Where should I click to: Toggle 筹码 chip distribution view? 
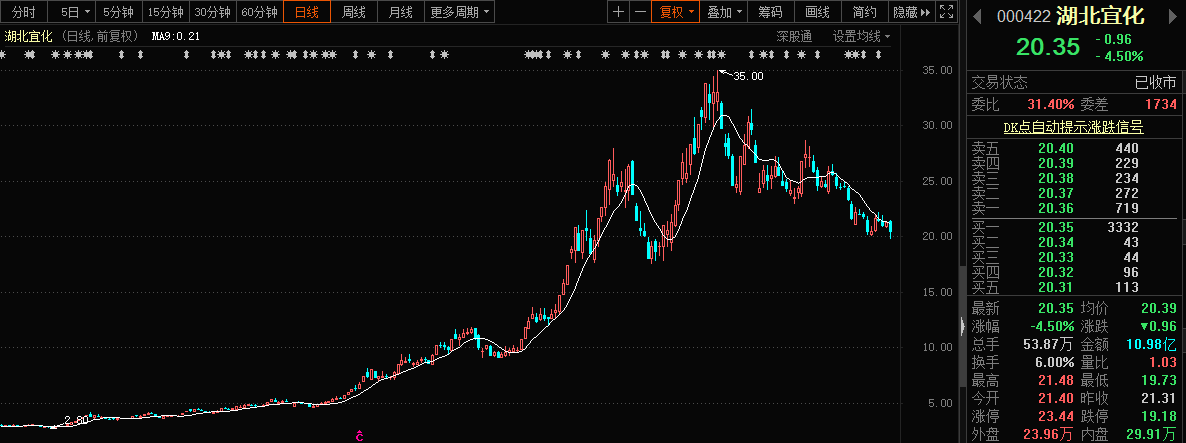tap(771, 11)
